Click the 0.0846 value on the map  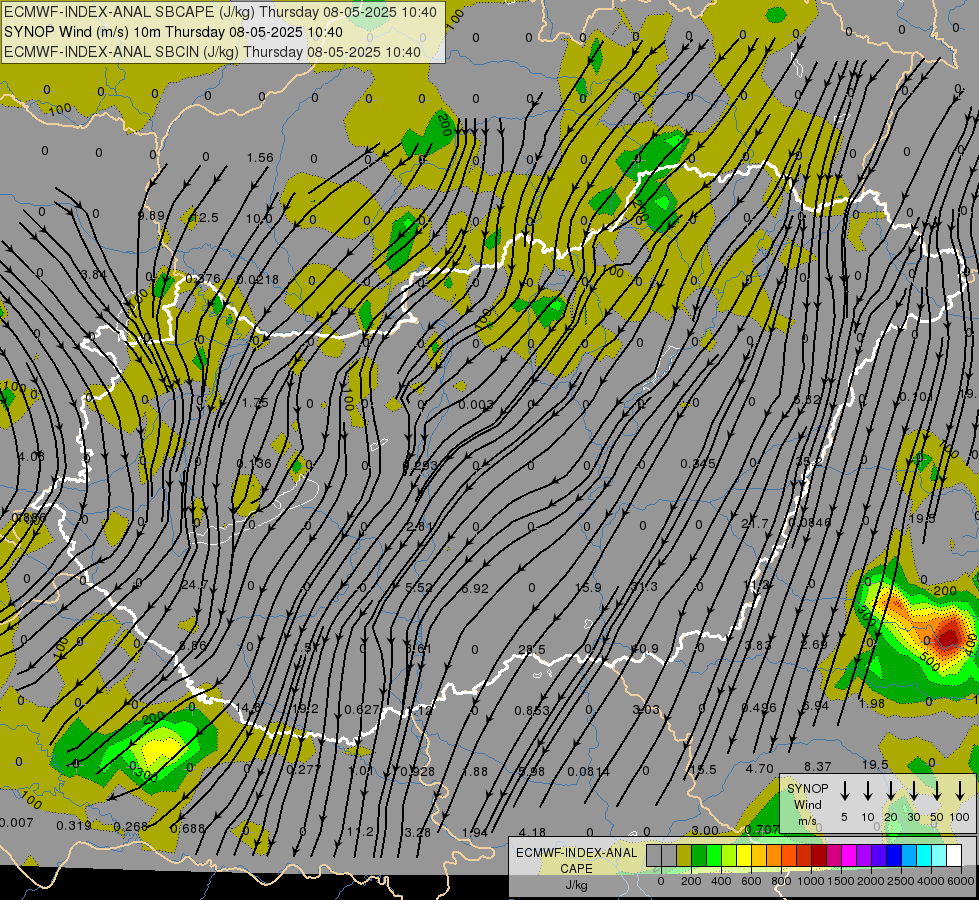pyautogui.click(x=809, y=522)
